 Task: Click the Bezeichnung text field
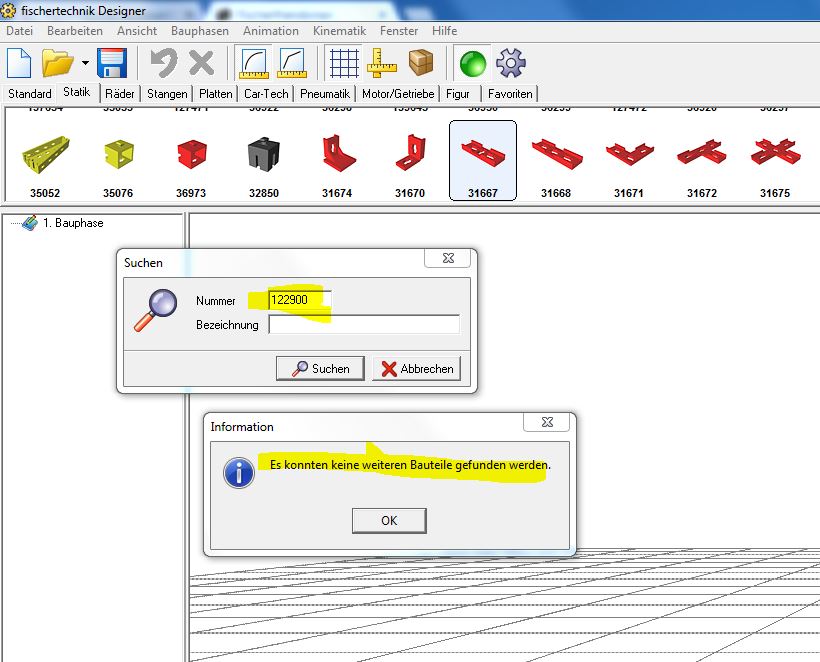point(363,324)
